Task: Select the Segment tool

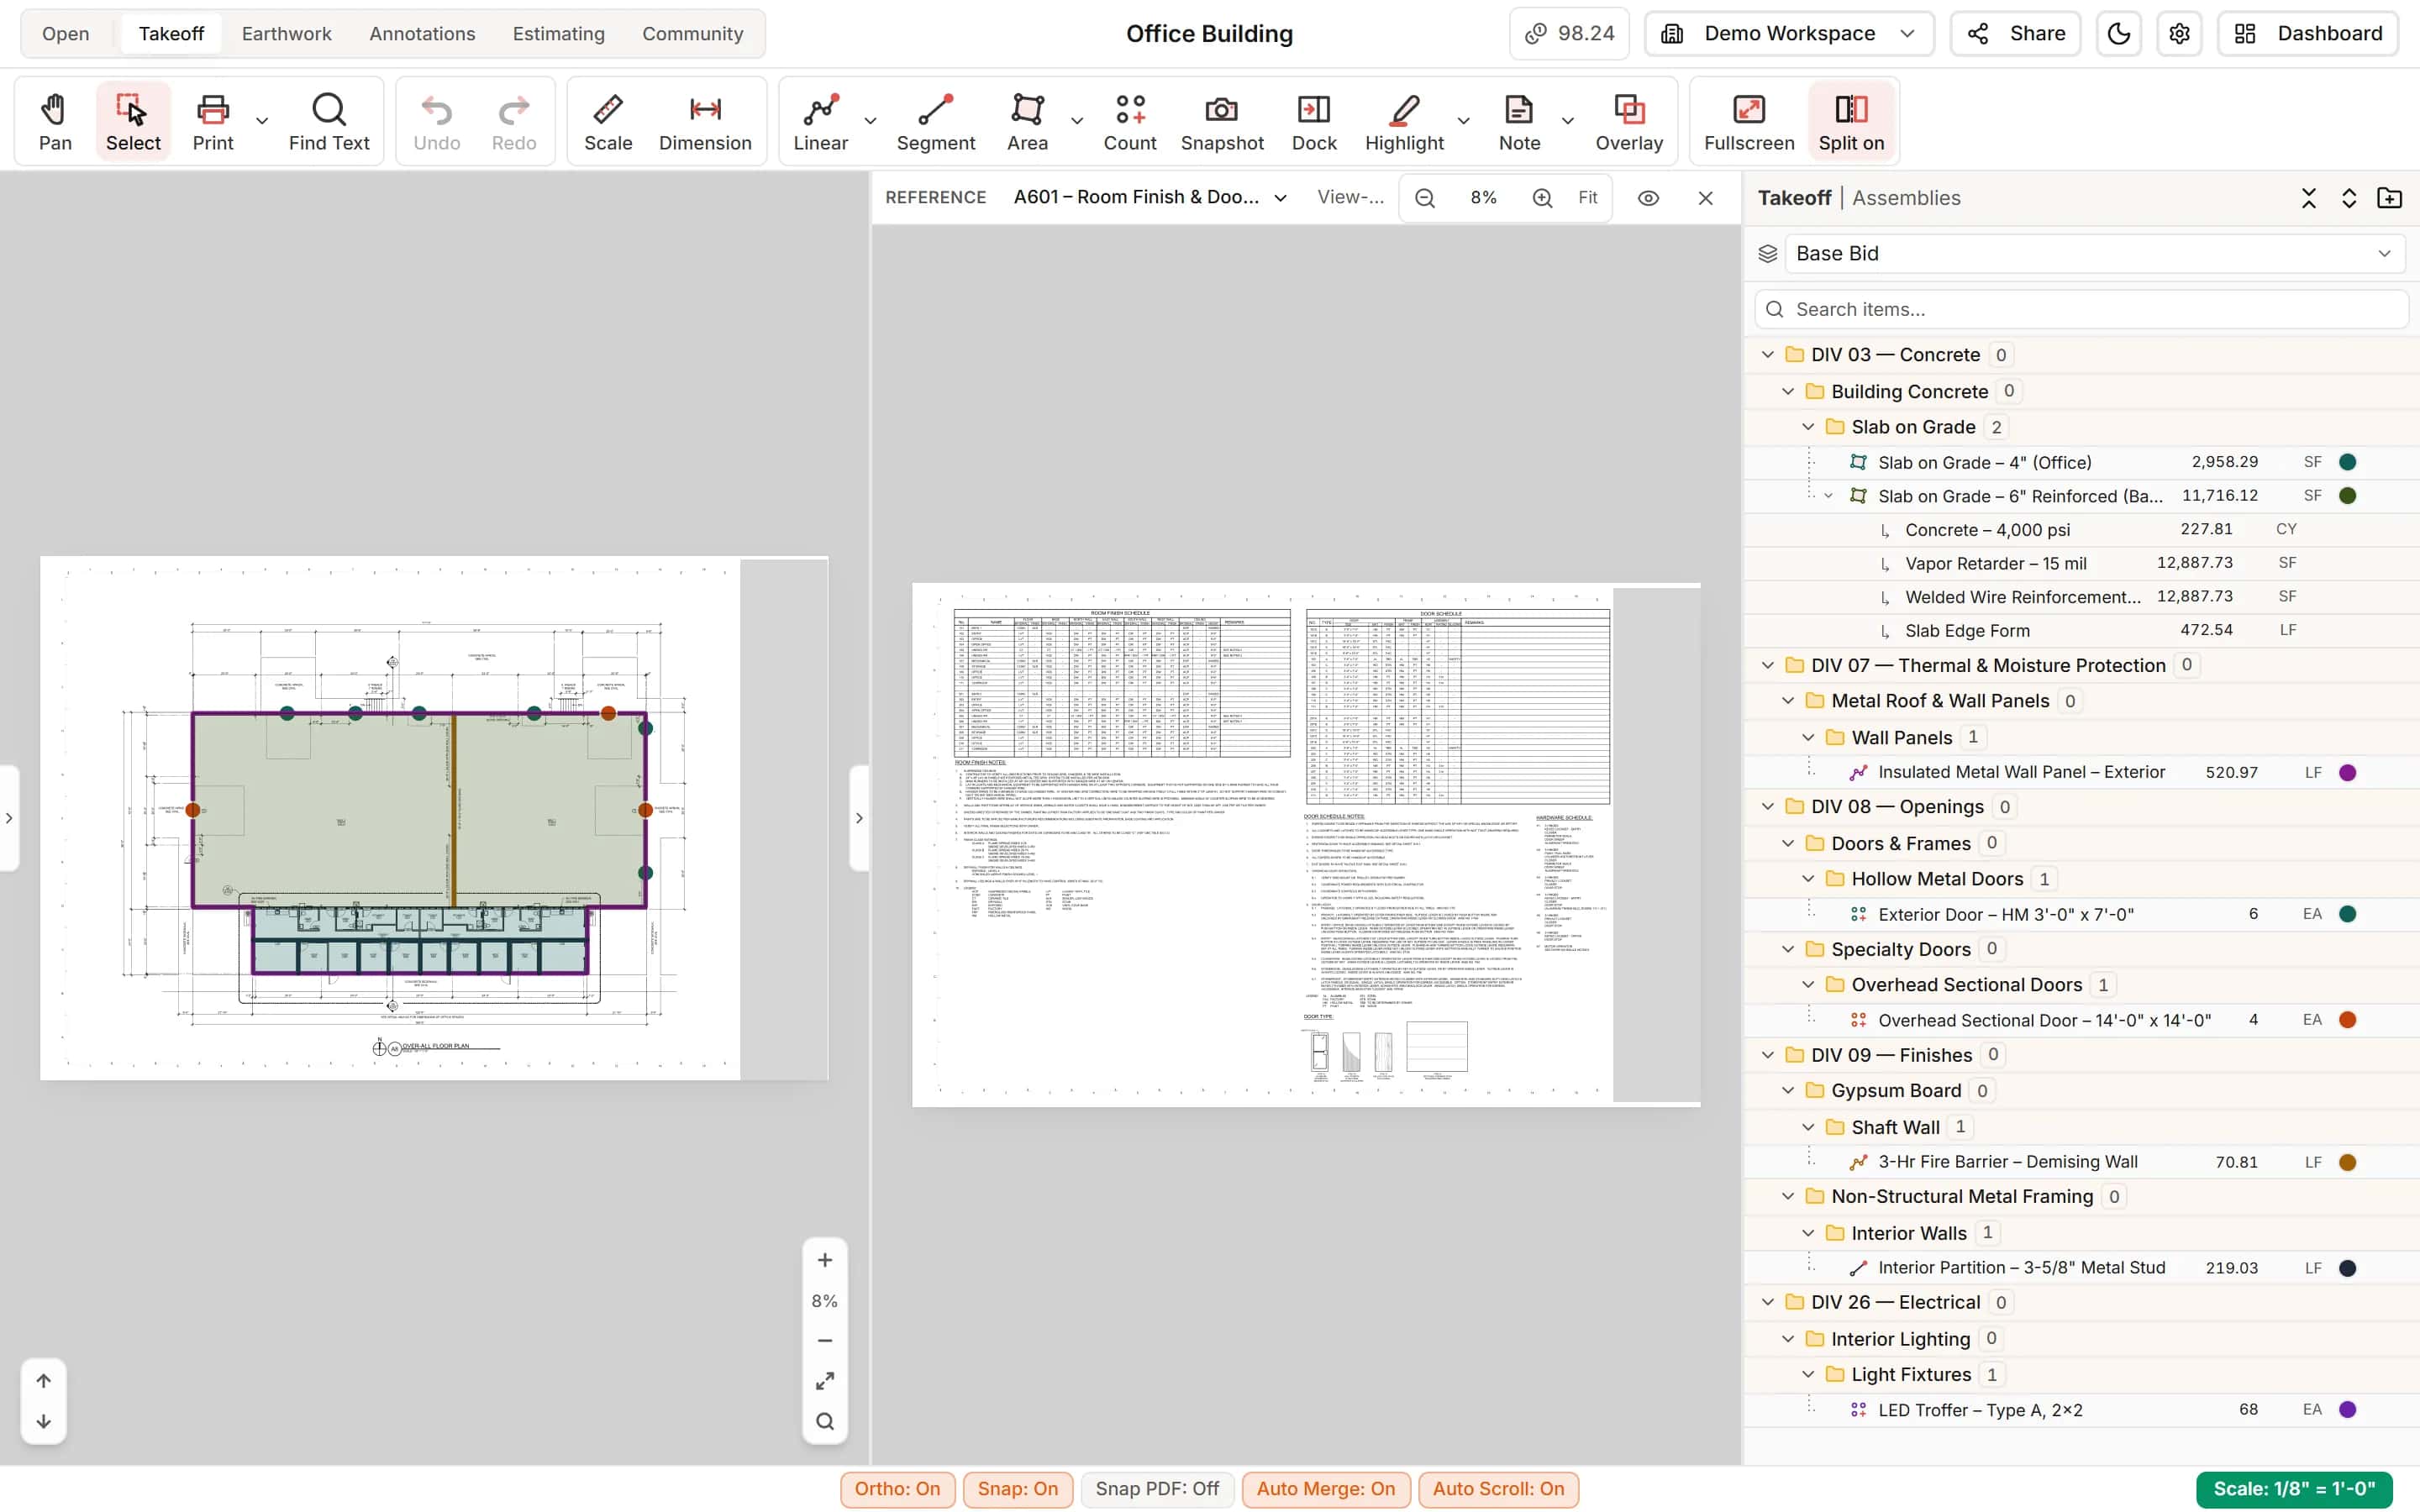Action: (935, 122)
